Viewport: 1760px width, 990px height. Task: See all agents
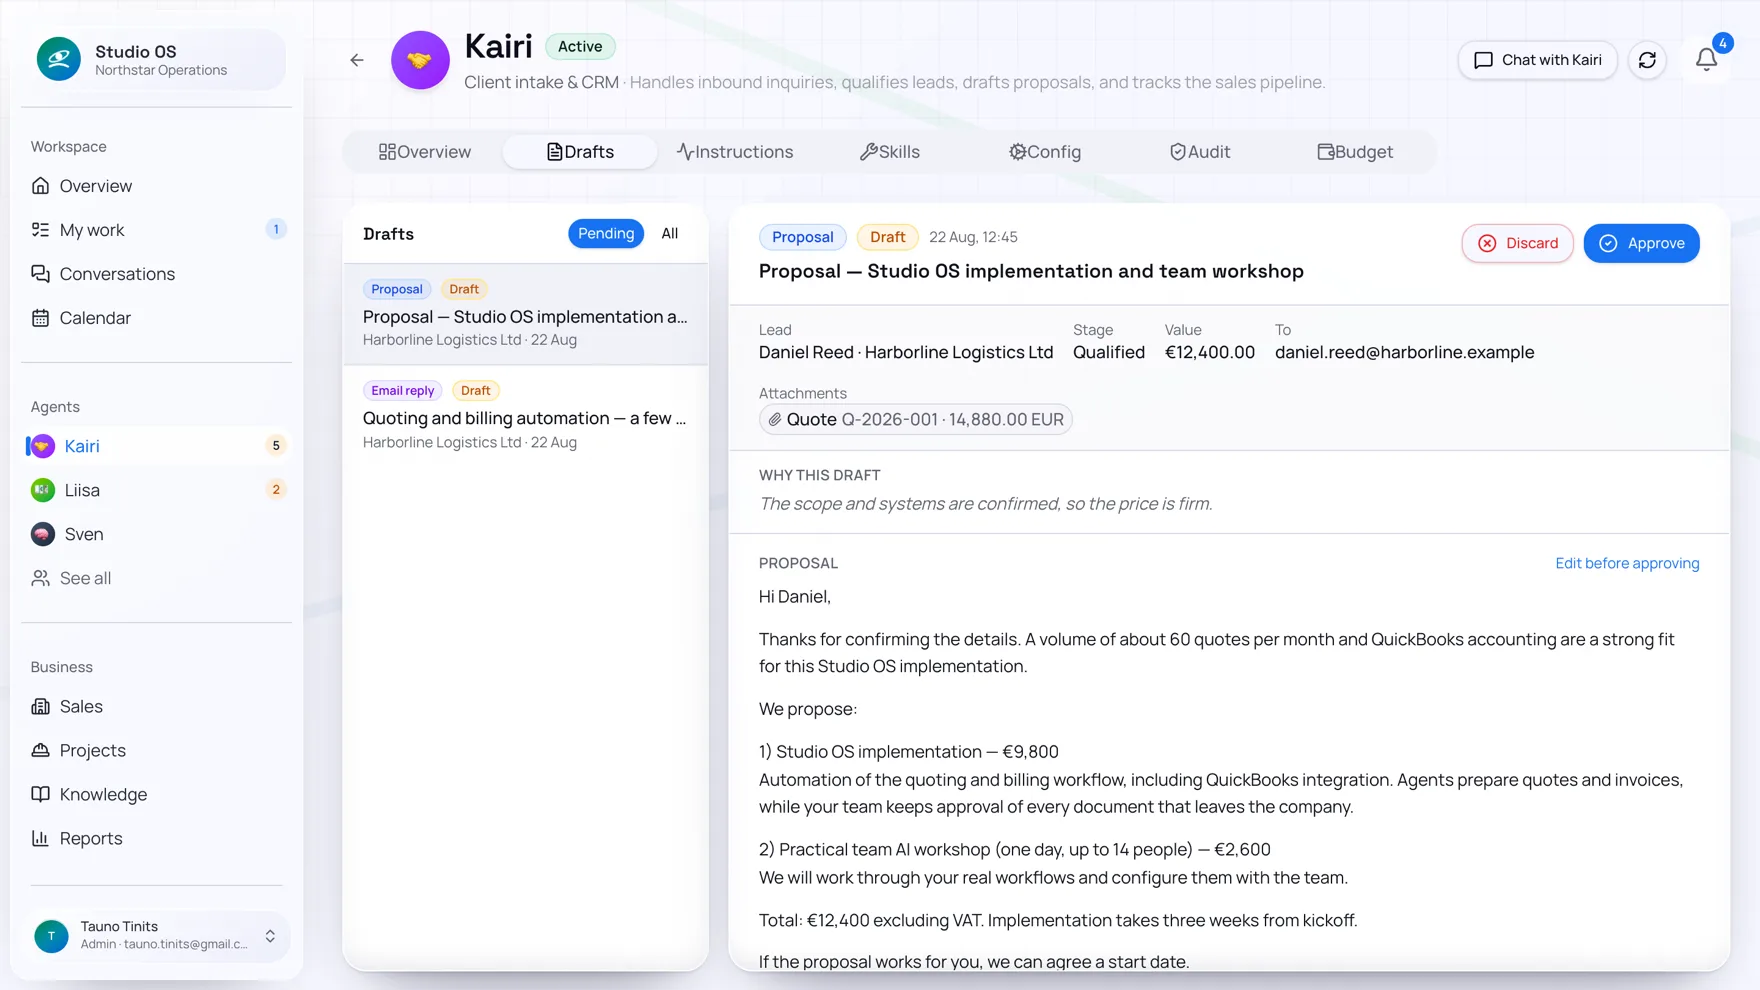tap(156, 578)
